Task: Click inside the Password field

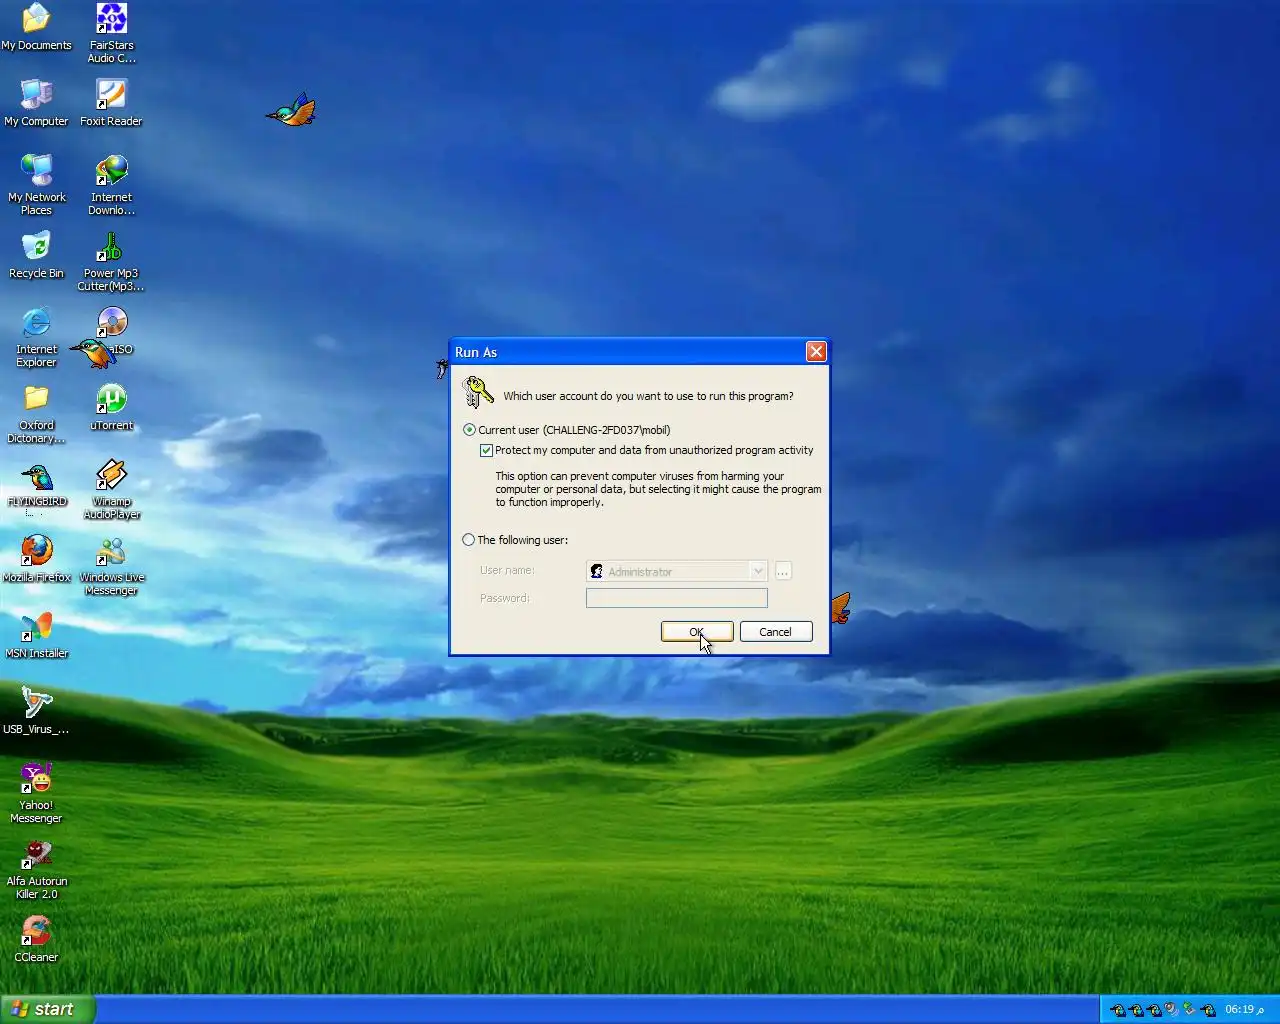Action: [677, 598]
